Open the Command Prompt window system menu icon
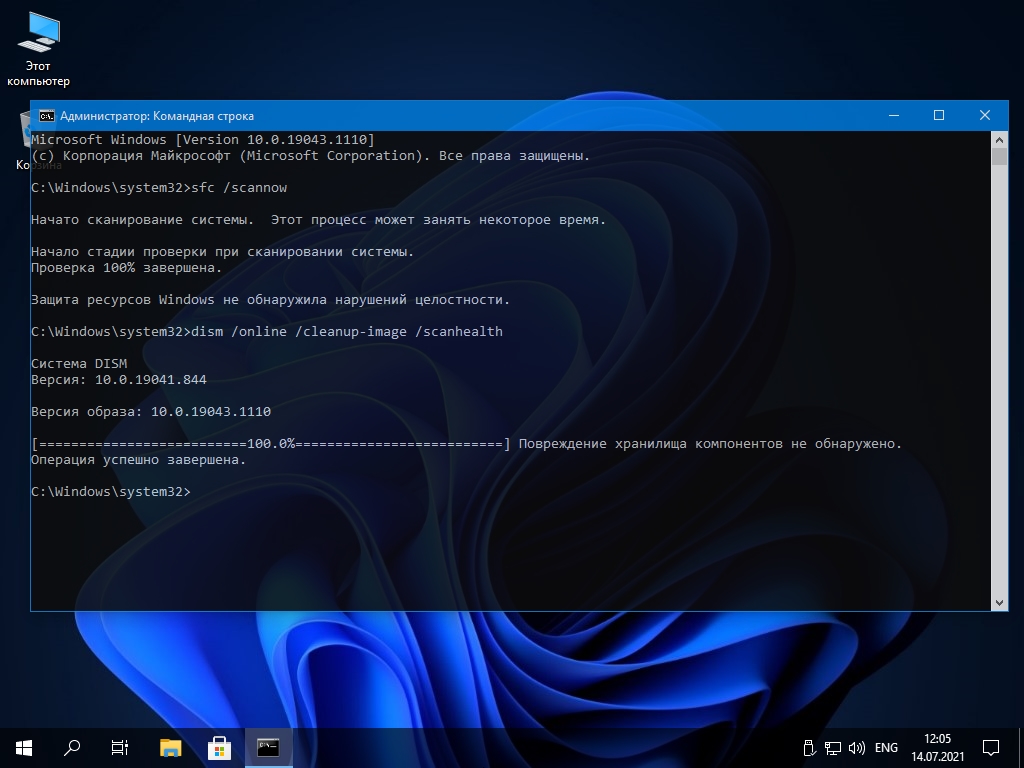Screen dimensions: 1024x768 [46, 116]
